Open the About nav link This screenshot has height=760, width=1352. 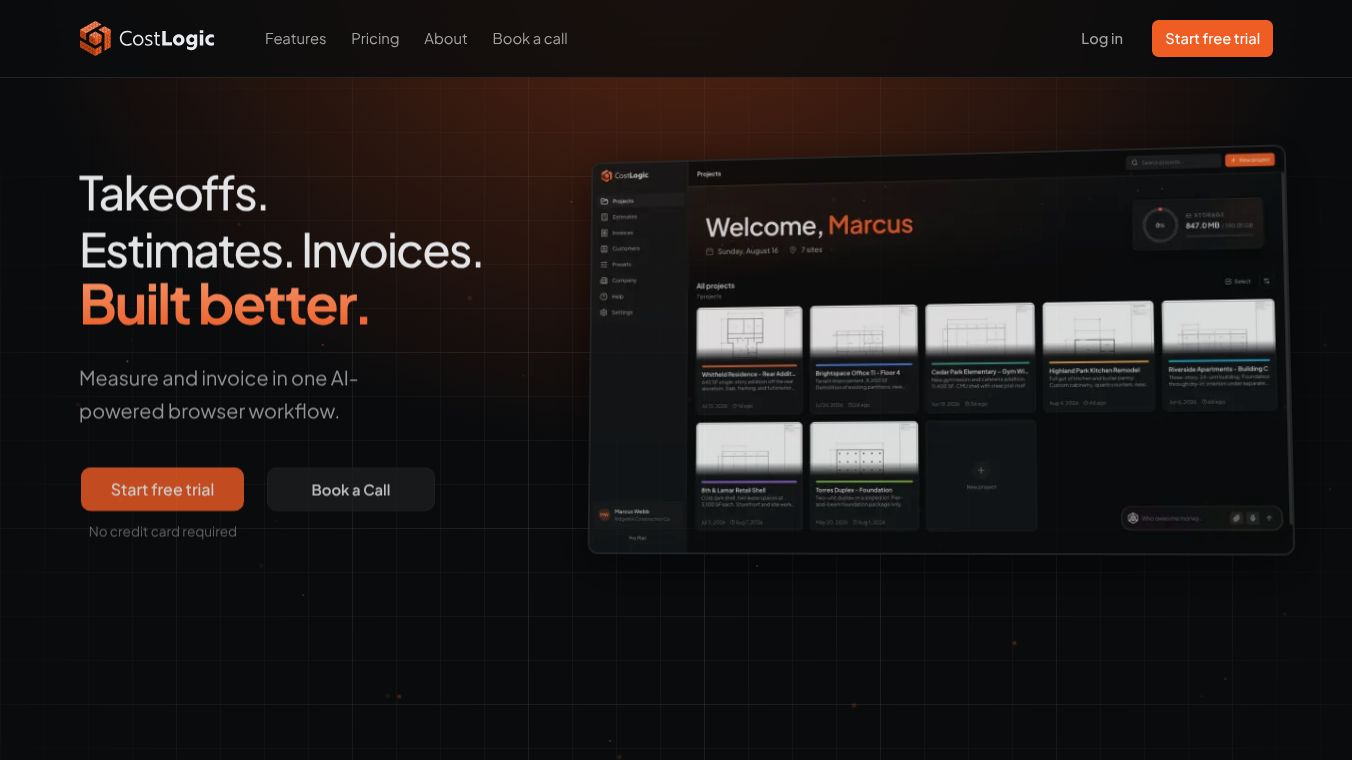pos(445,39)
